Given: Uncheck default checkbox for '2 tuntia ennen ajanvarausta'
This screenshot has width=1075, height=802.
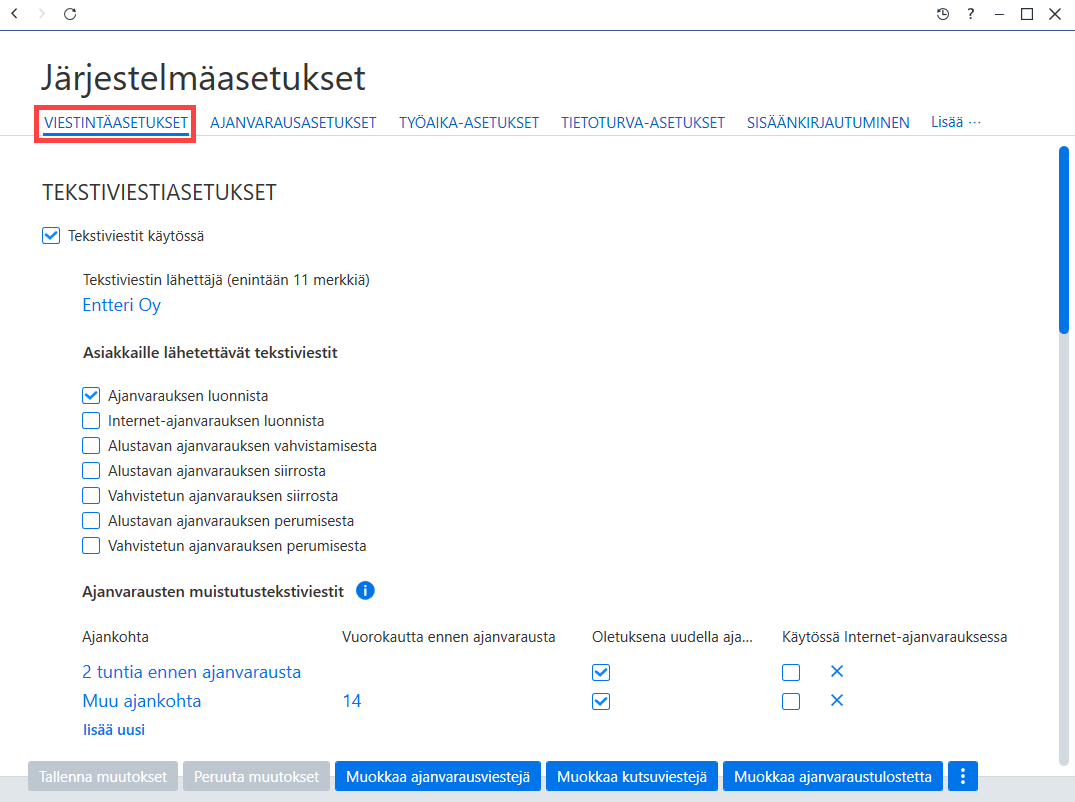Looking at the screenshot, I should (x=601, y=672).
